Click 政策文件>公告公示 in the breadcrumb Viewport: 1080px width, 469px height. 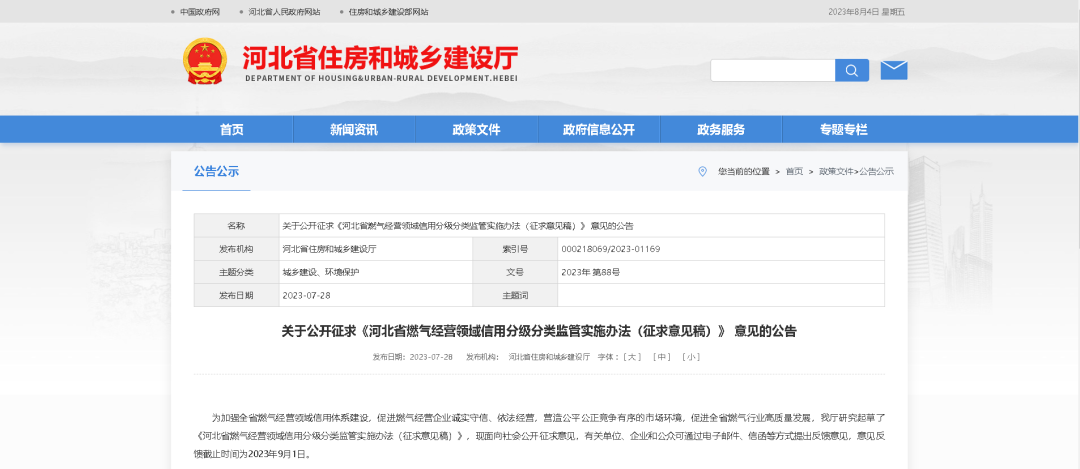856,172
